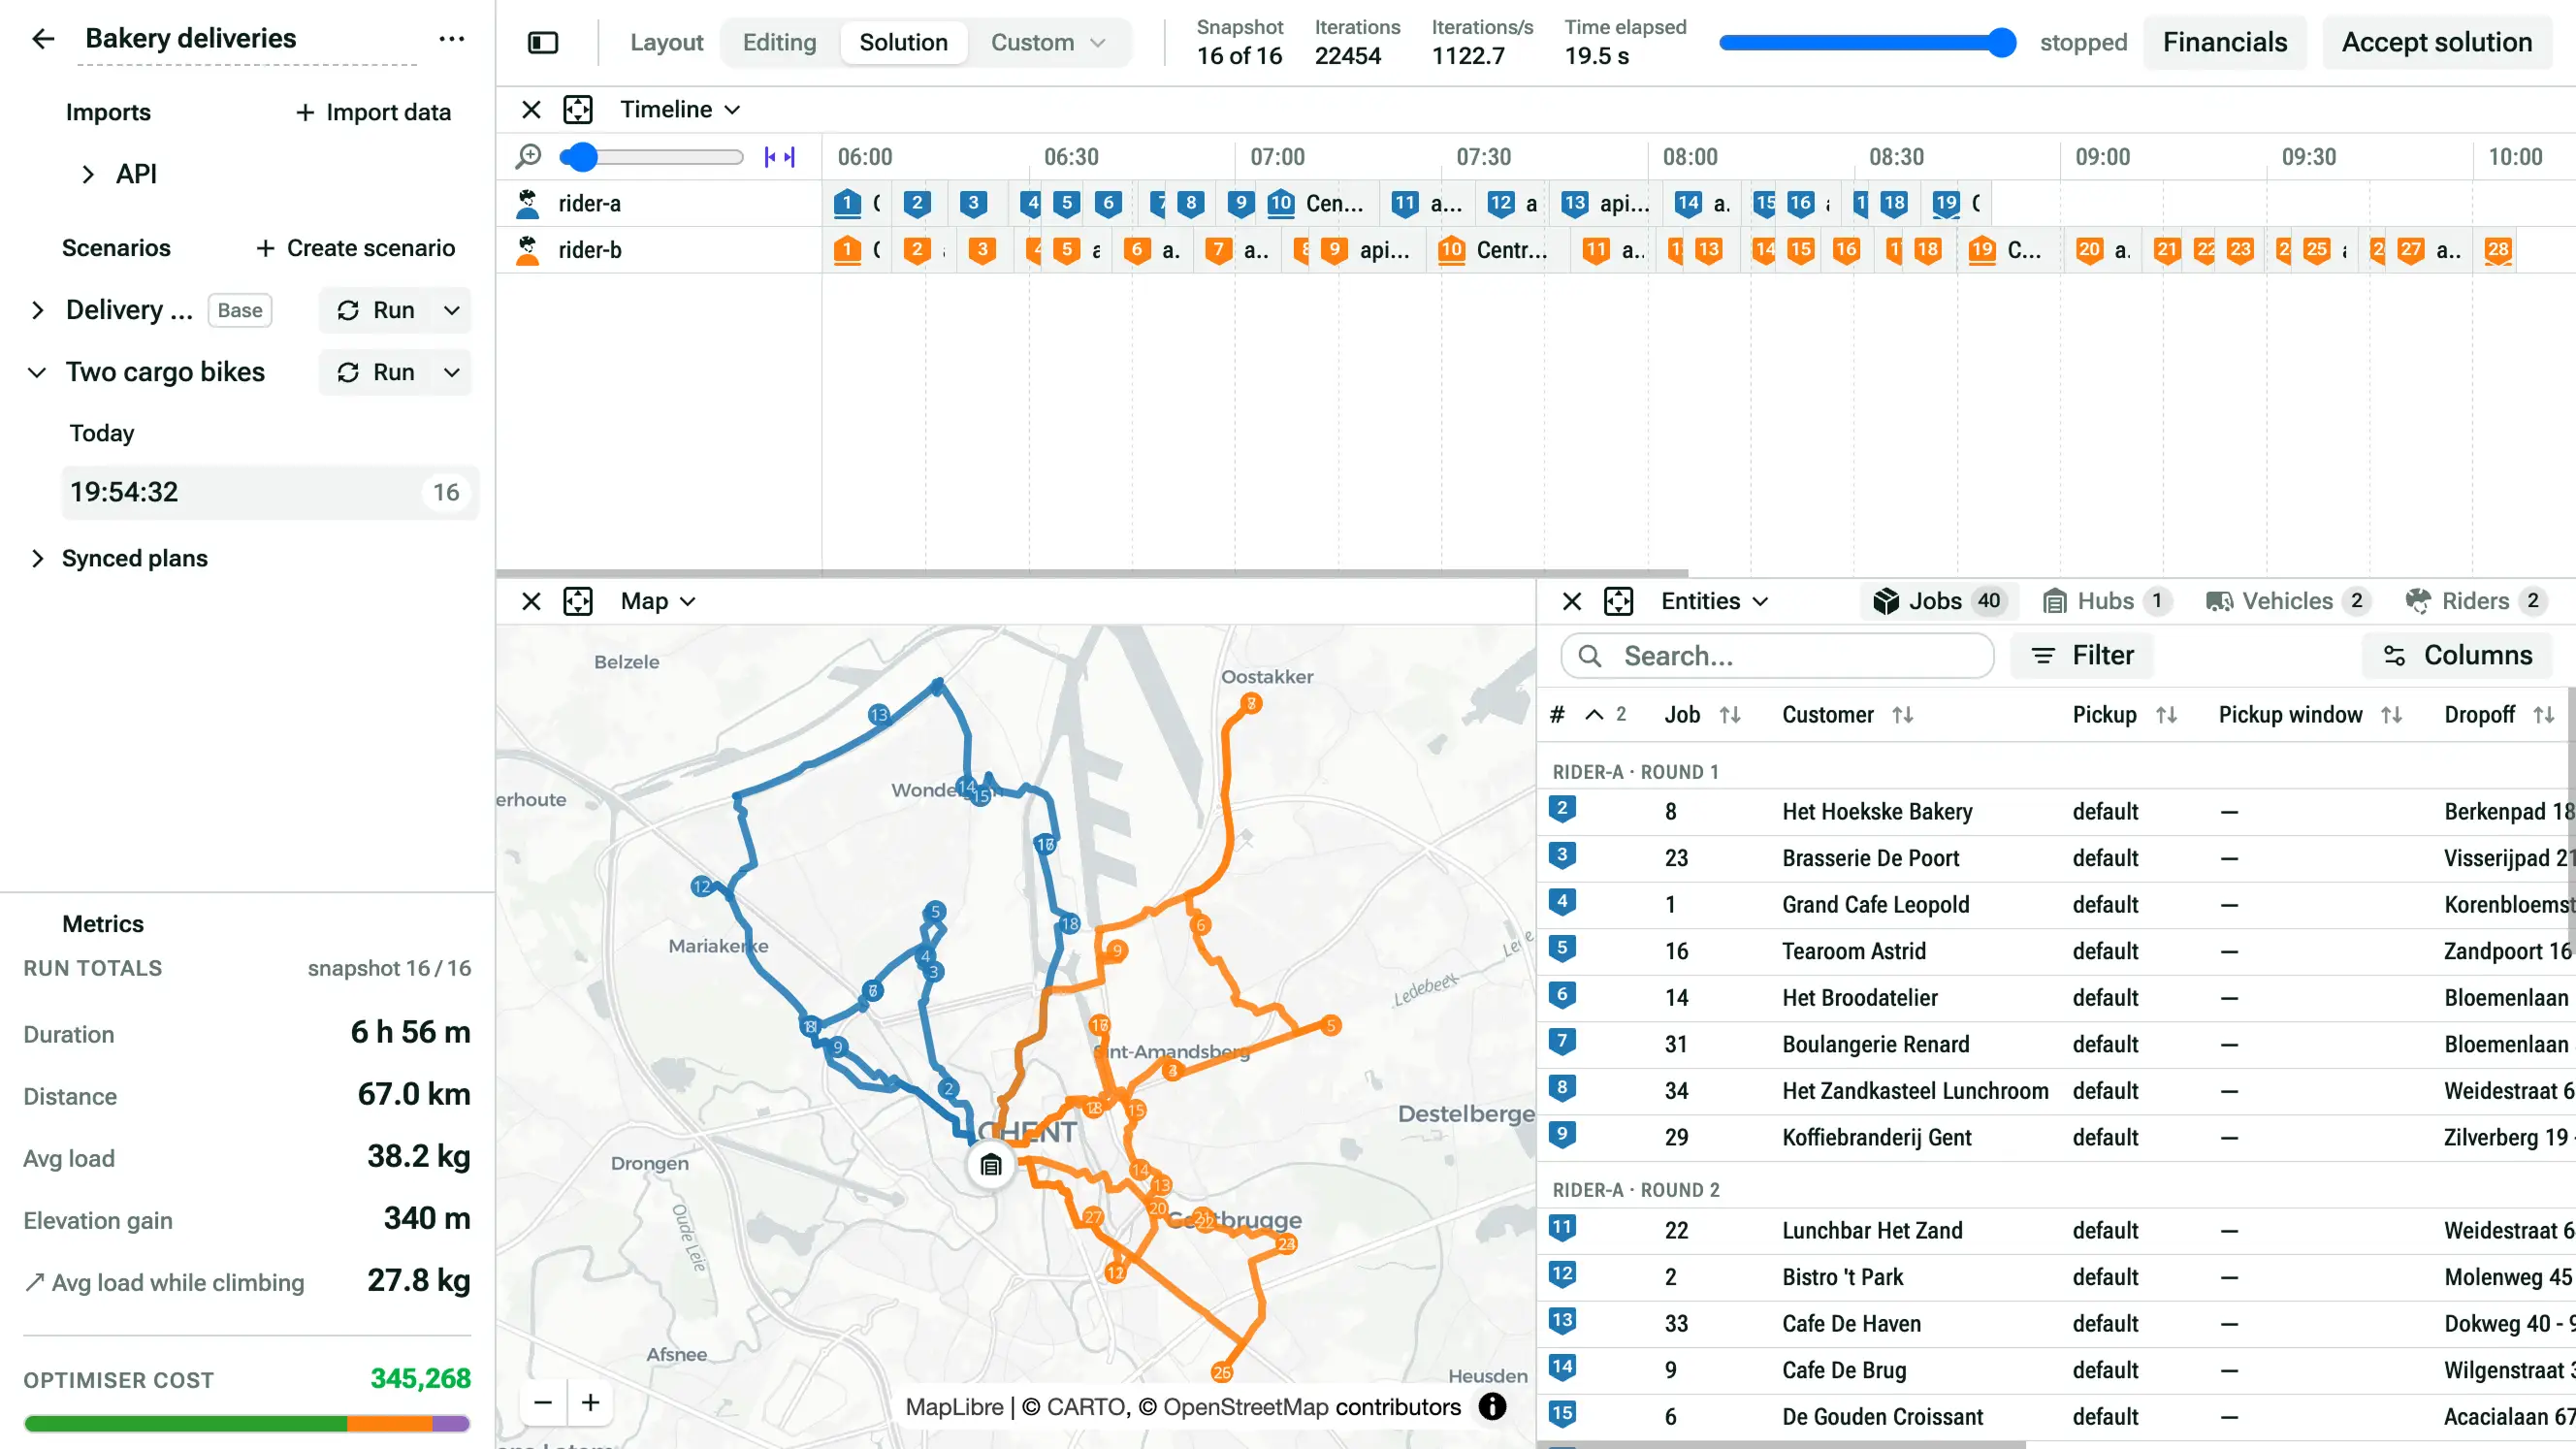Image resolution: width=2576 pixels, height=1449 pixels.
Task: Open the three-dot project options menu
Action: click(452, 39)
